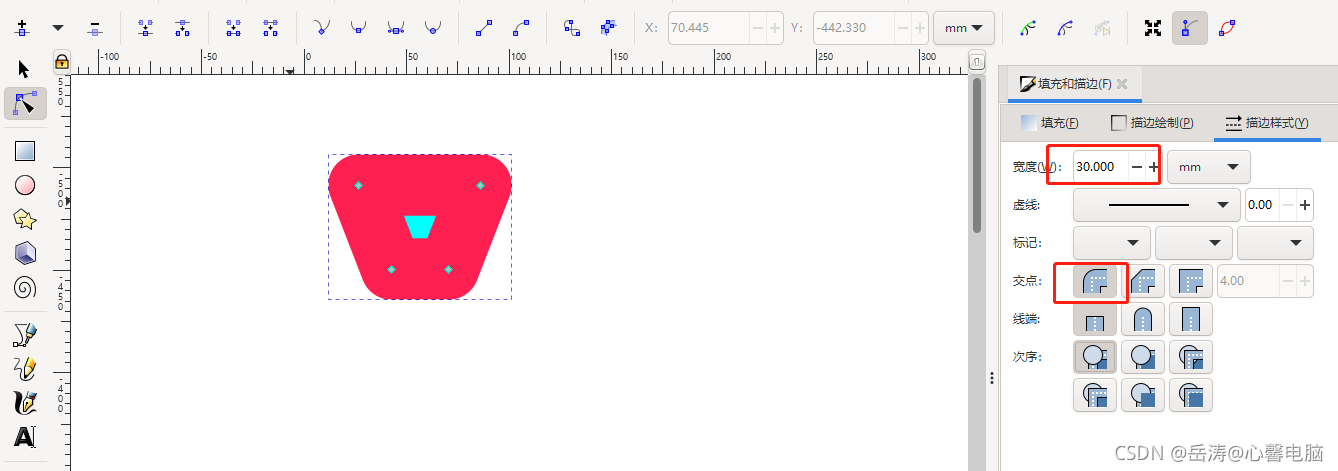Switch to the 描边绘制(P) tab
This screenshot has height=471, width=1338.
pyautogui.click(x=1152, y=123)
